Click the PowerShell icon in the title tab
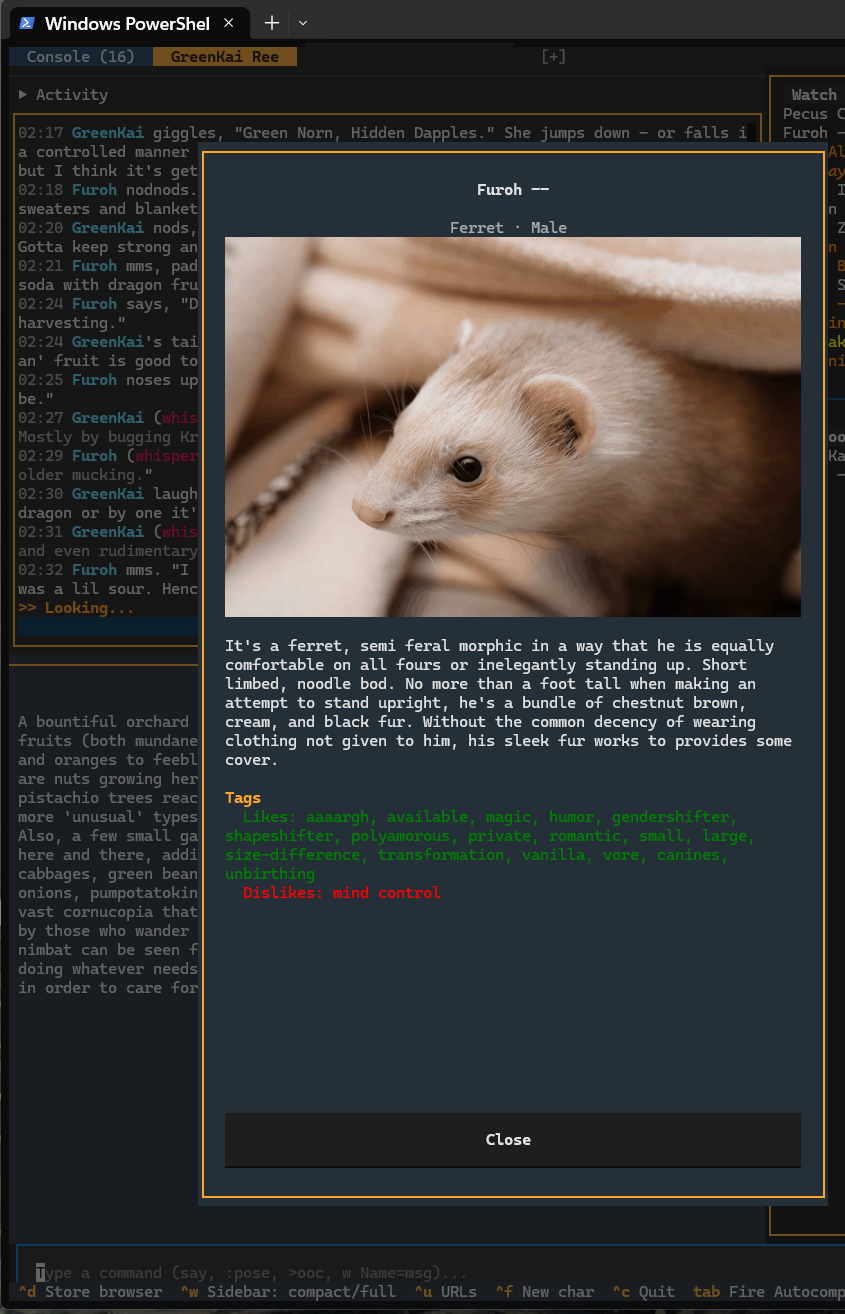845x1314 pixels. pos(27,23)
